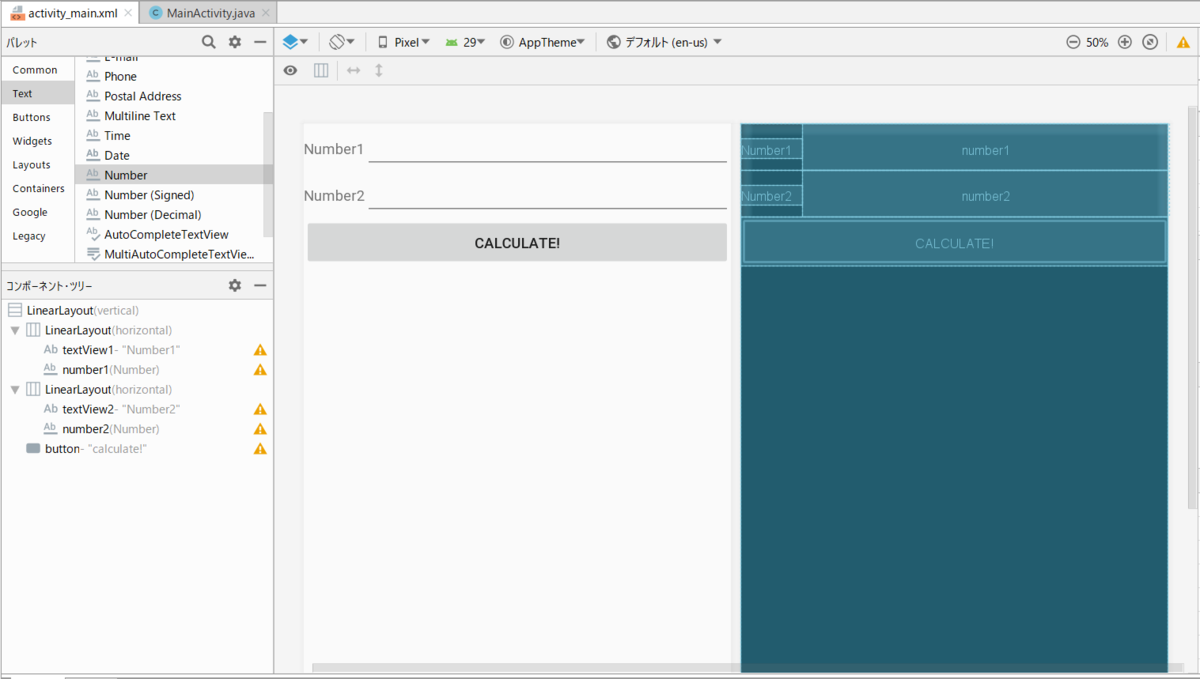Select root LinearLayout(vertical) in tree
The height and width of the screenshot is (679, 1200).
[x=136, y=310]
